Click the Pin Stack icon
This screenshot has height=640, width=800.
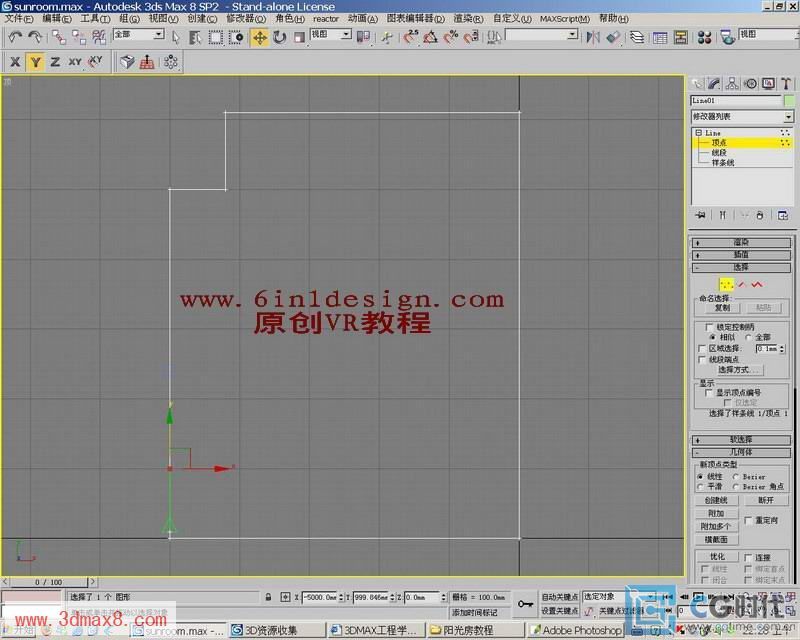coord(701,215)
